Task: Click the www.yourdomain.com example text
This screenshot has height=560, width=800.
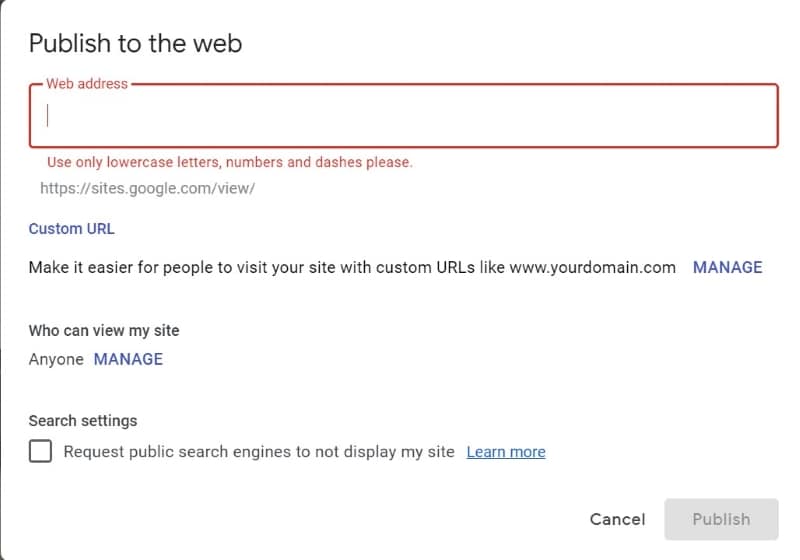Action: click(x=592, y=268)
